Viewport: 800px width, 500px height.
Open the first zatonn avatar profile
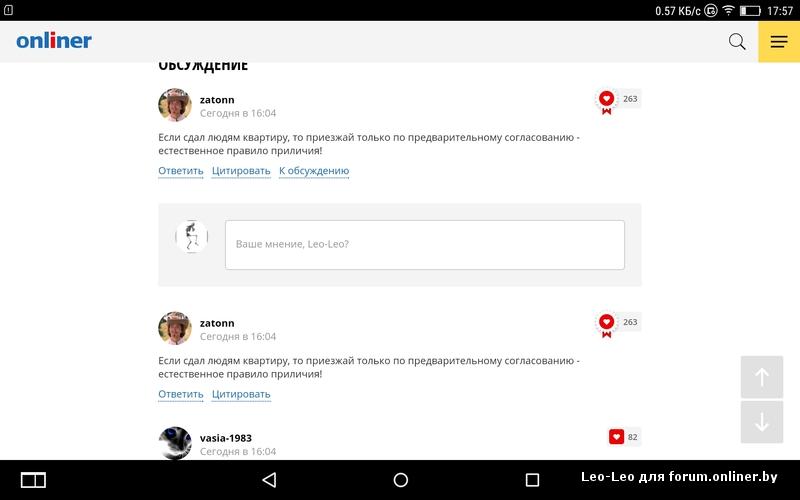click(x=175, y=105)
